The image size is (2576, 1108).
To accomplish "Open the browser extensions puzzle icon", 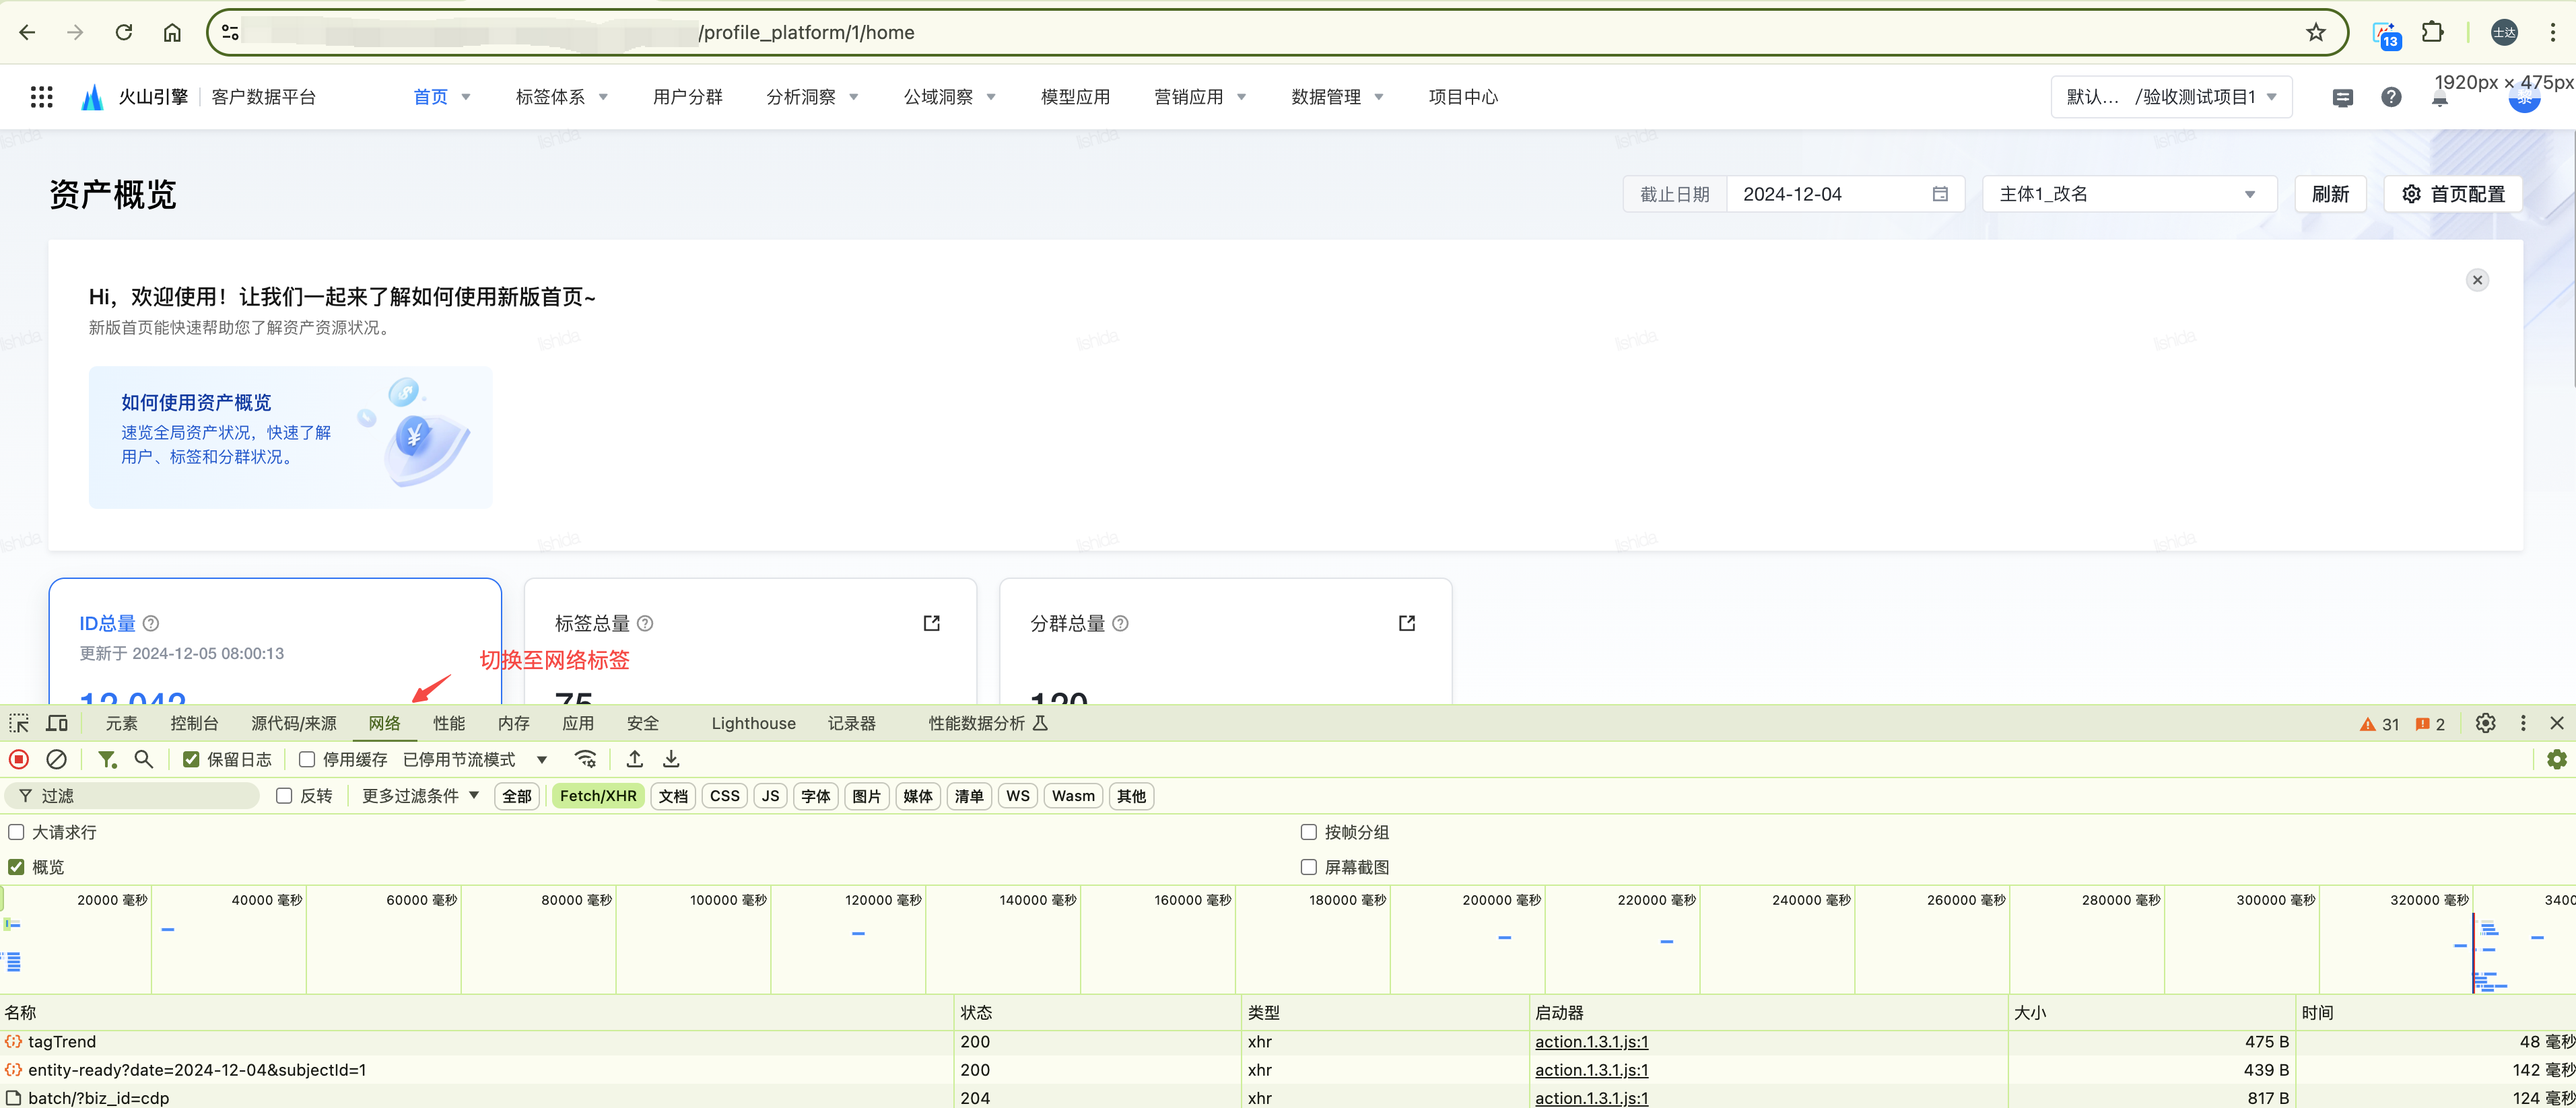I will pos(2433,32).
